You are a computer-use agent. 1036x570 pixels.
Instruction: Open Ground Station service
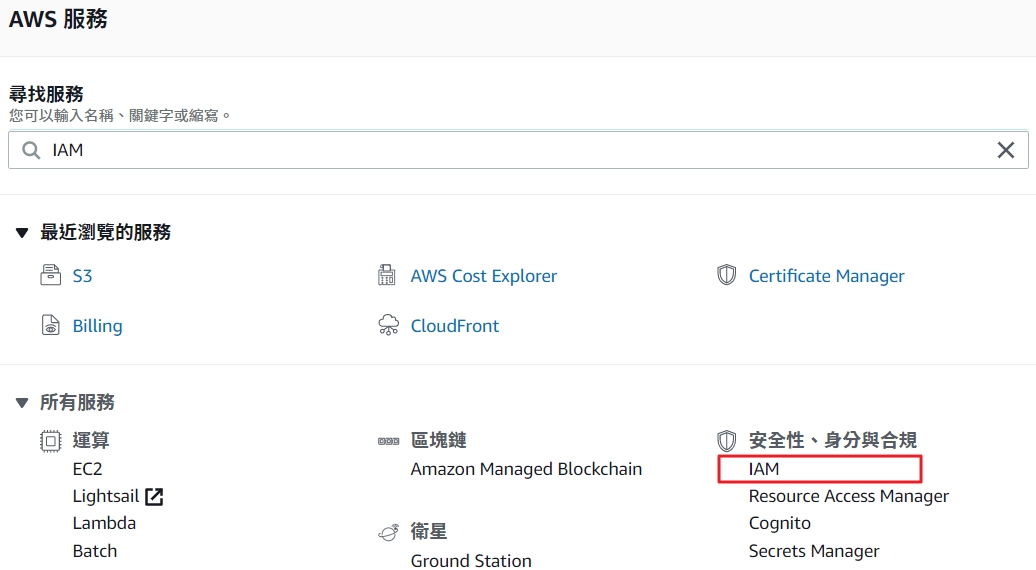[x=470, y=561]
